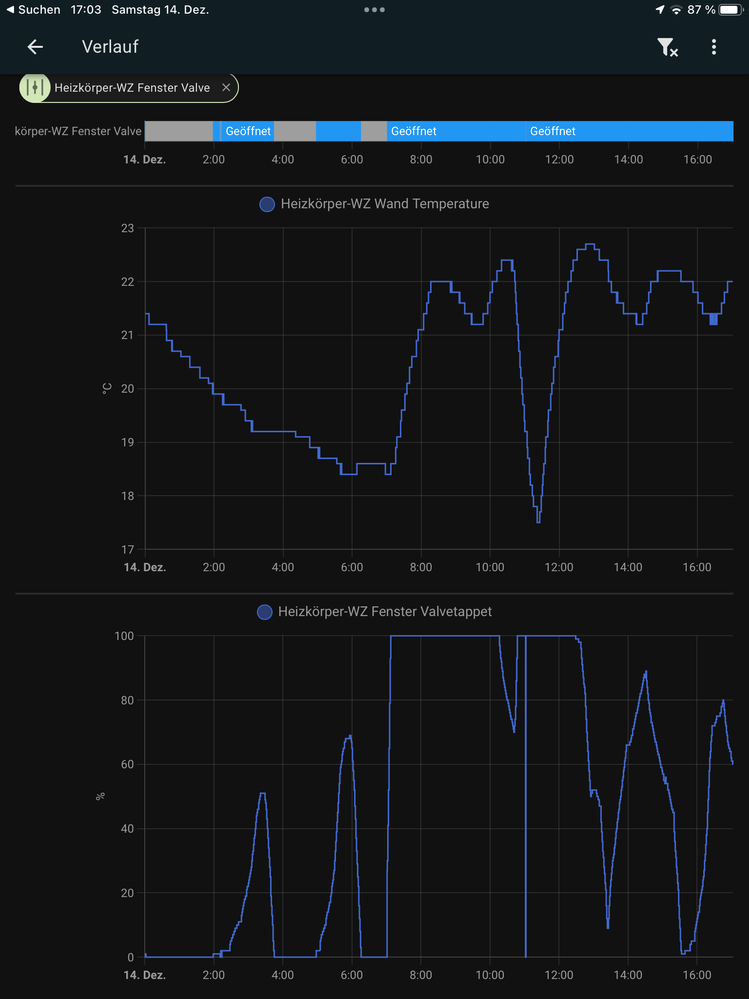
Task: Click the Wand Temperature legend color circle
Action: (x=267, y=204)
